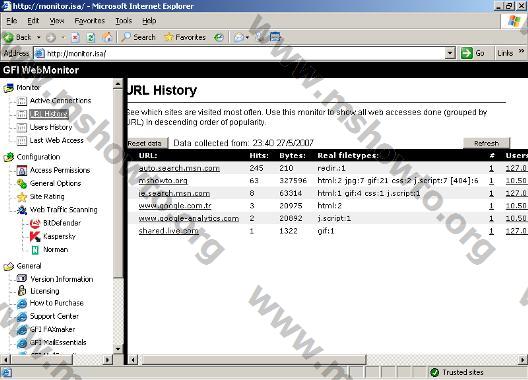The image size is (528, 380).
Task: Click the Hits column header
Action: click(259, 156)
